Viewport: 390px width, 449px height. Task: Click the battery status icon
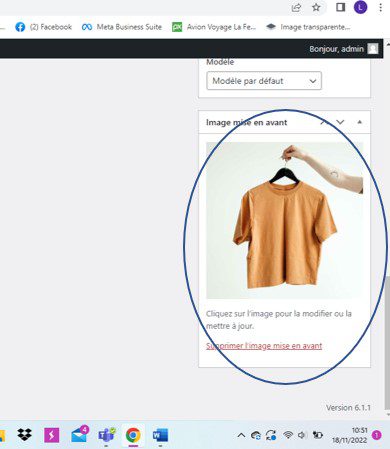318,435
